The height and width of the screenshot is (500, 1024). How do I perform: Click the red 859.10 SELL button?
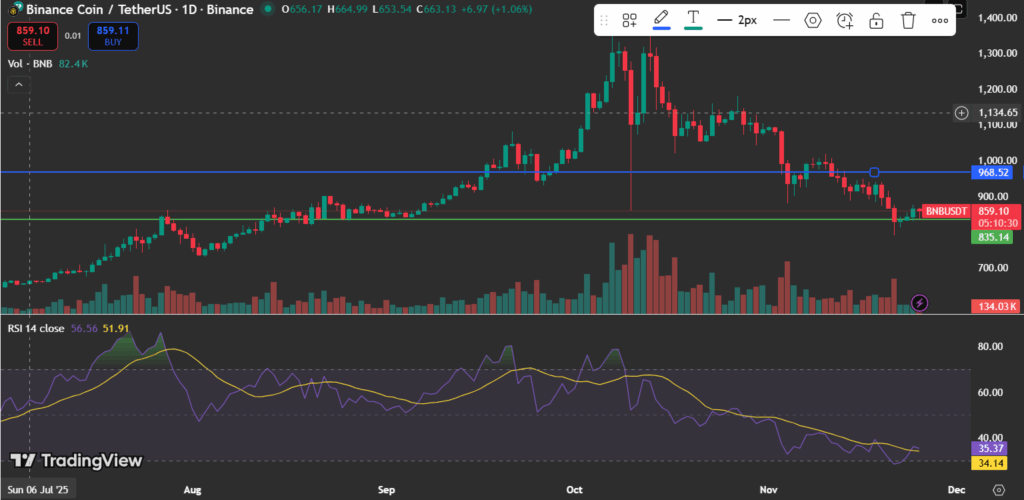click(33, 37)
